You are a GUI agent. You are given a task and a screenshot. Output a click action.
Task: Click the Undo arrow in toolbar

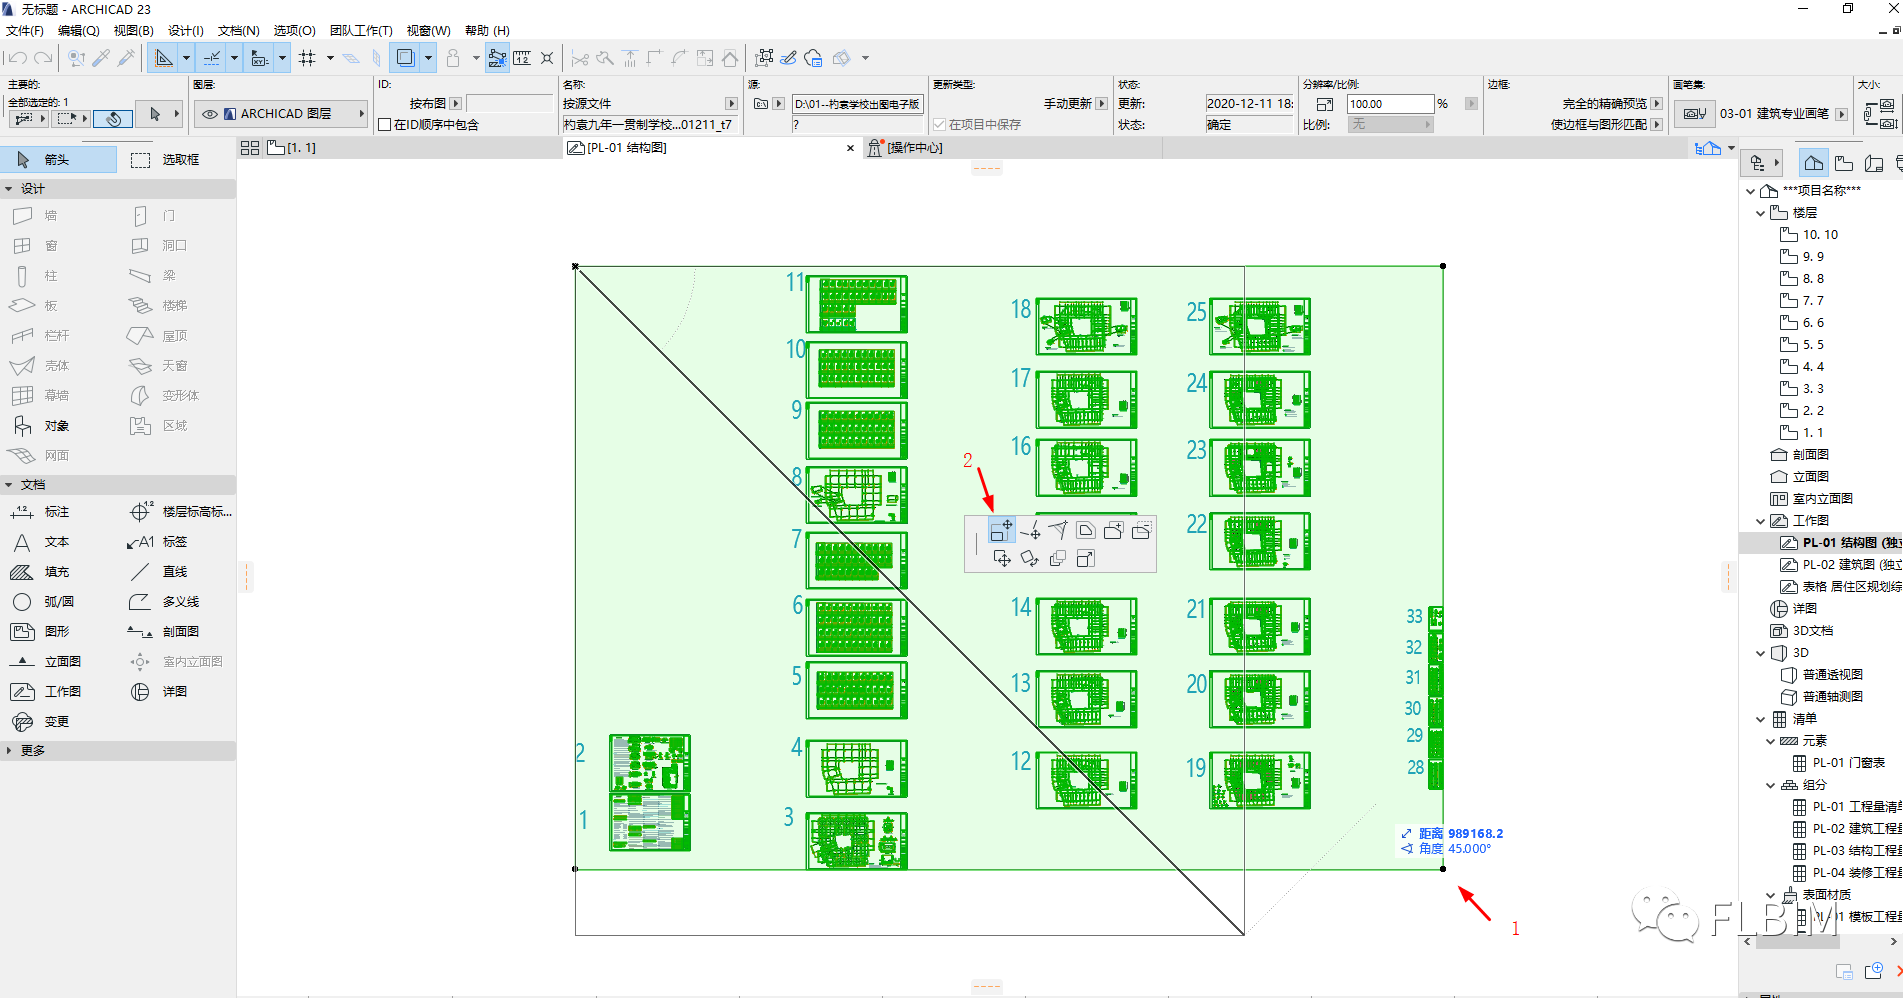pyautogui.click(x=17, y=58)
